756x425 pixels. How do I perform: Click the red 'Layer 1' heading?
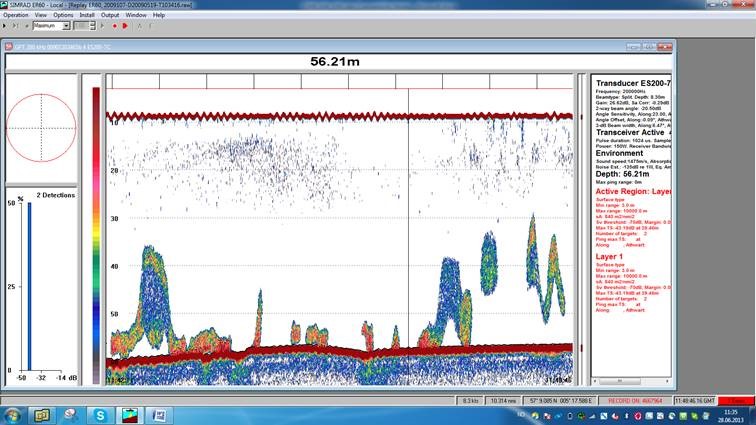[x=609, y=256]
